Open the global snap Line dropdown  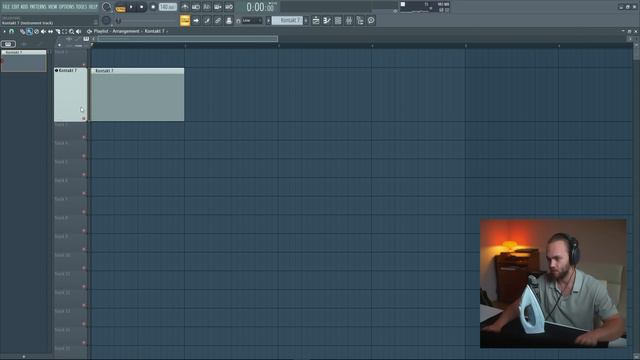pos(251,20)
